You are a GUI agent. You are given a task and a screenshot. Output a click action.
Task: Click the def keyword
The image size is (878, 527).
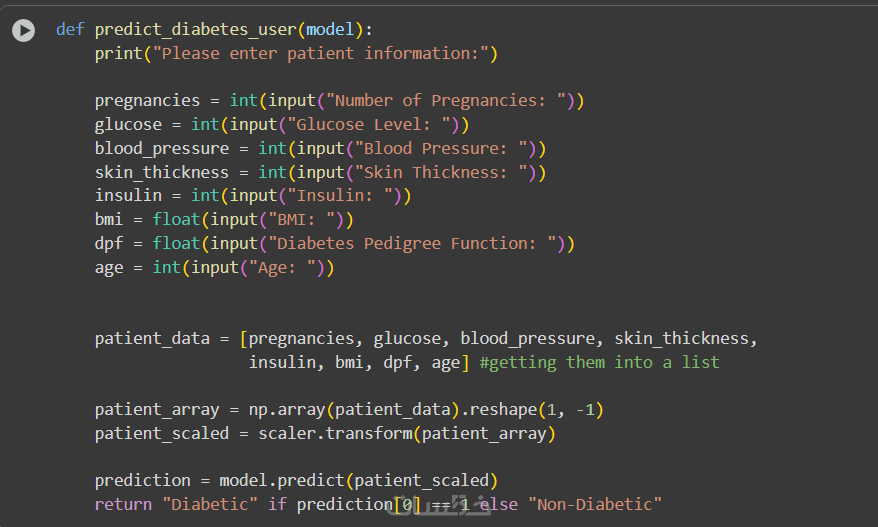click(70, 29)
